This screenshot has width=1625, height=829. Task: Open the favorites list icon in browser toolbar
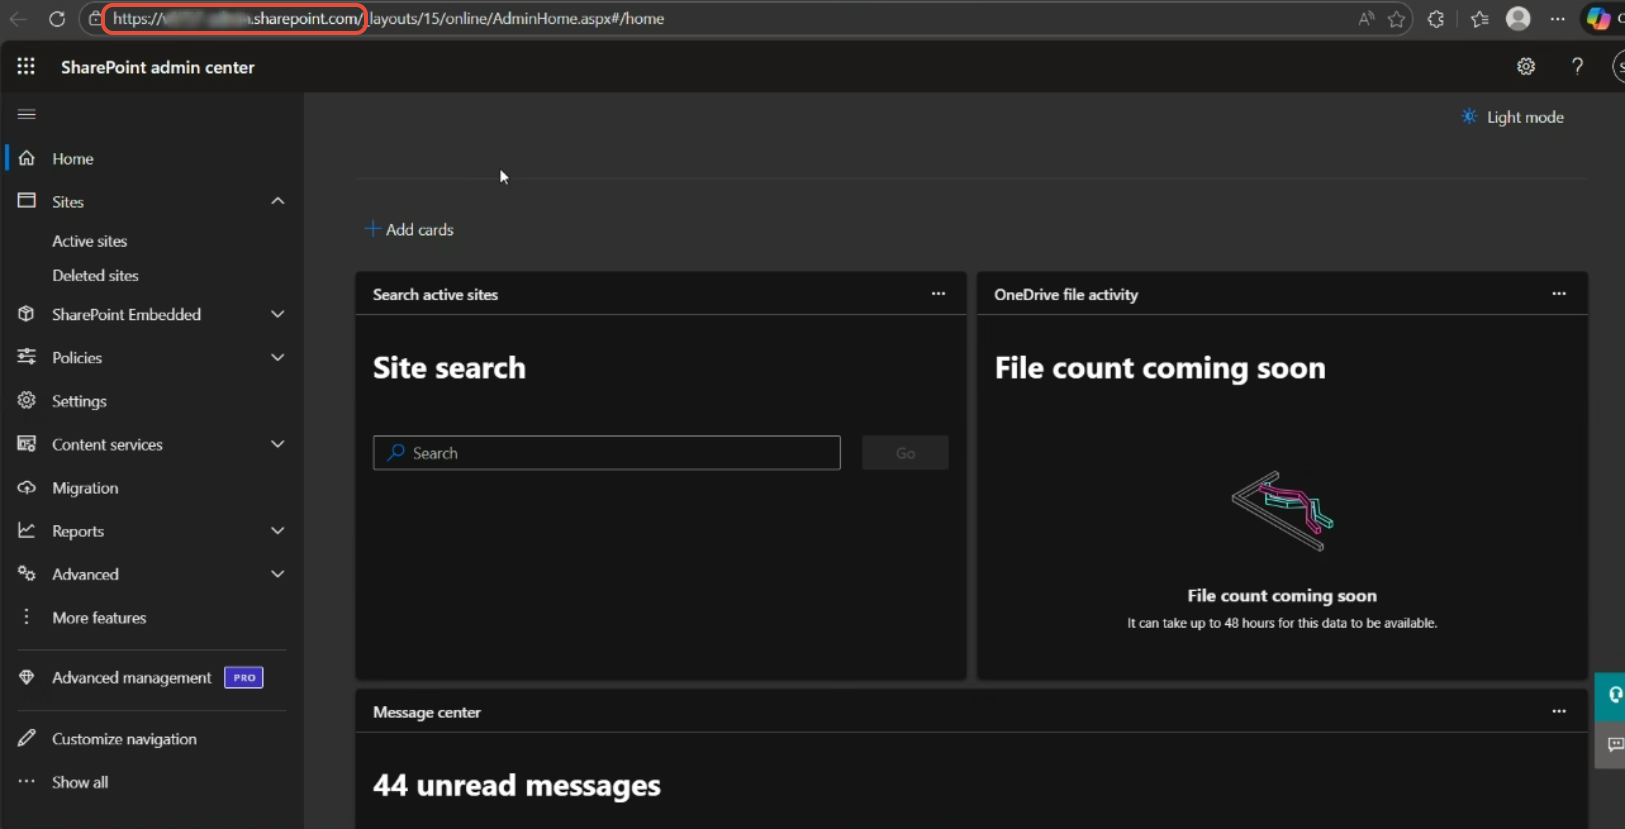coord(1480,19)
